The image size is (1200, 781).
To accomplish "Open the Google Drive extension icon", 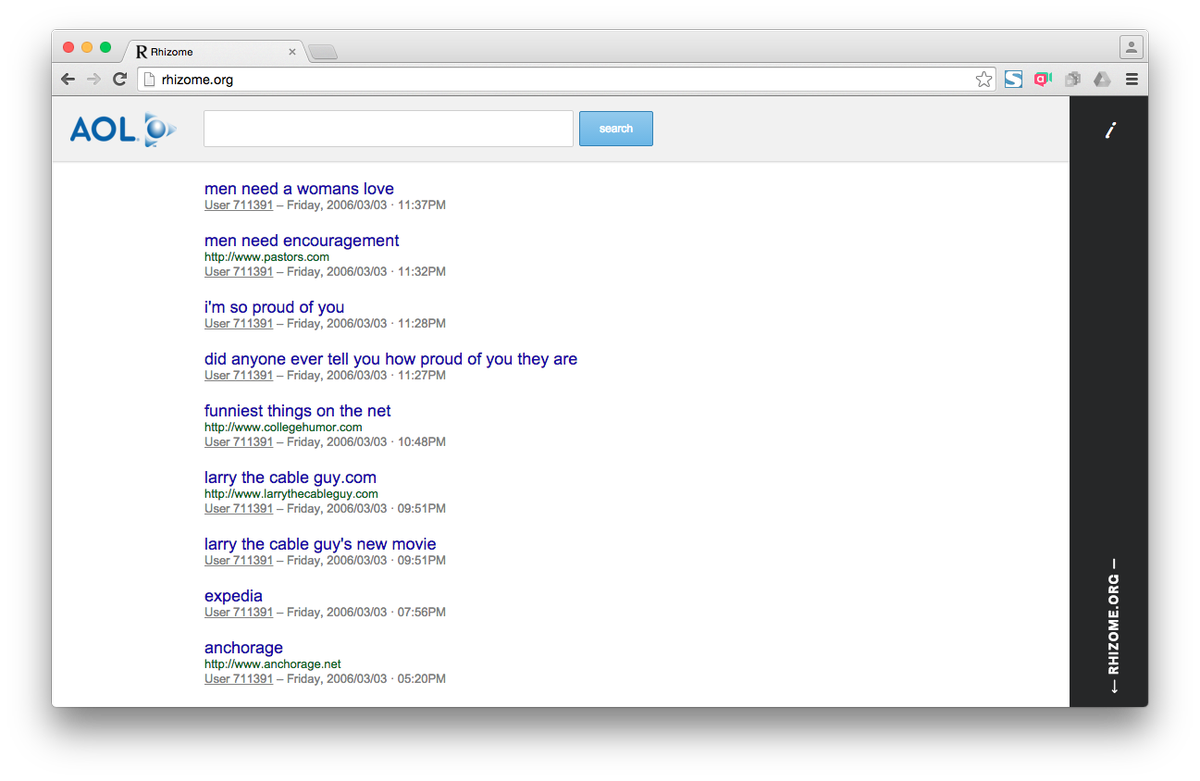I will pos(1102,79).
